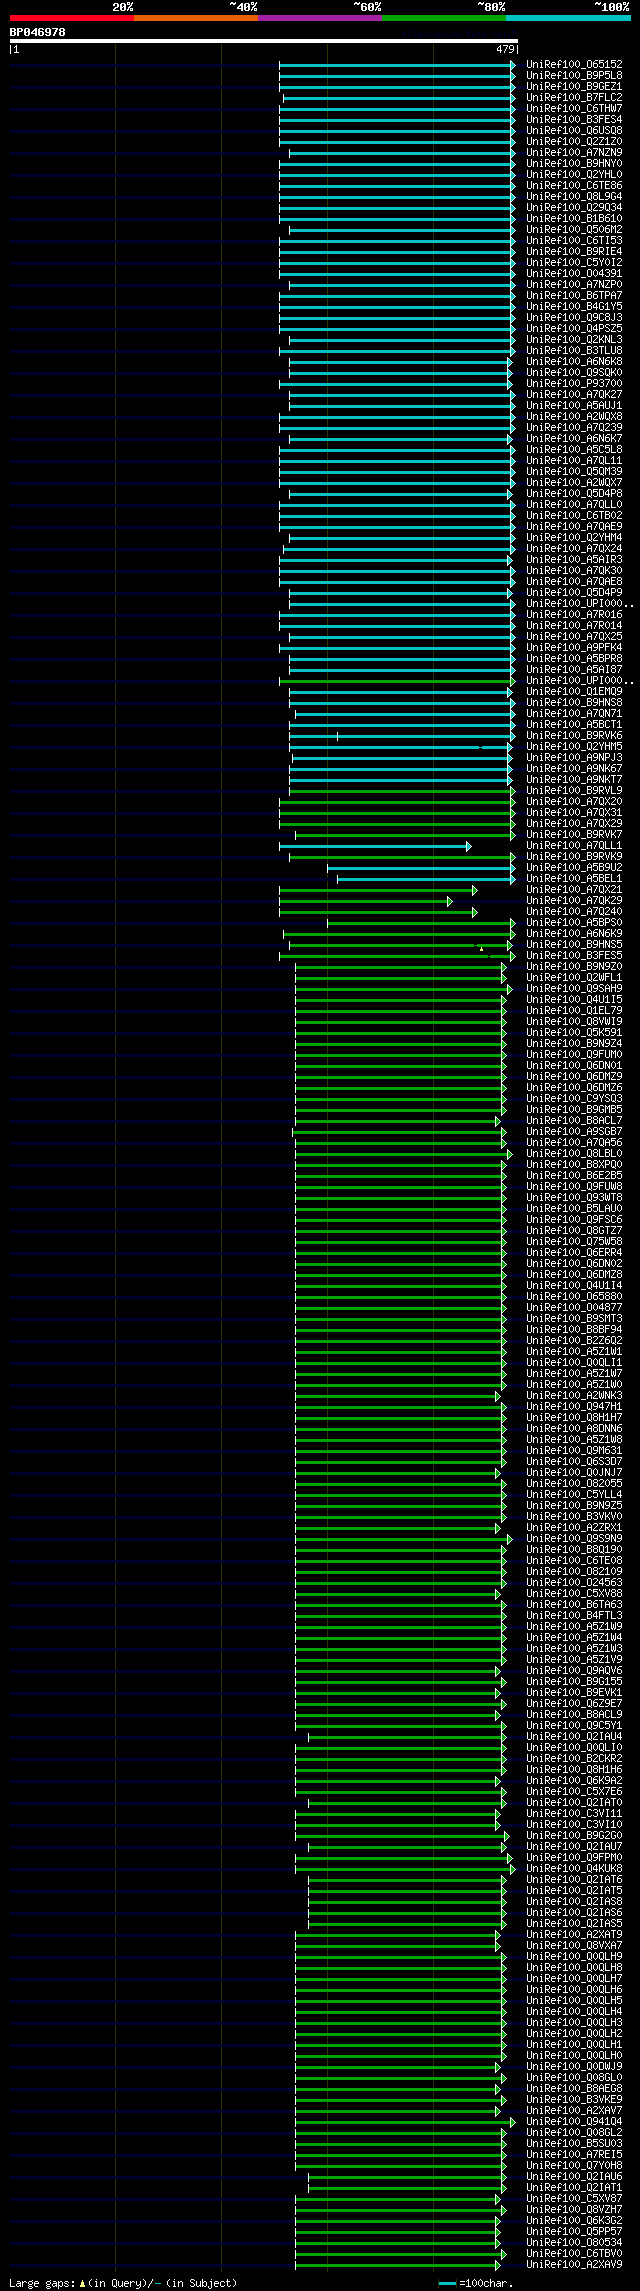Viewport: 640px width, 2291px height.
Task: Open hit UniRef100_B3FES5
Action: [x=574, y=956]
